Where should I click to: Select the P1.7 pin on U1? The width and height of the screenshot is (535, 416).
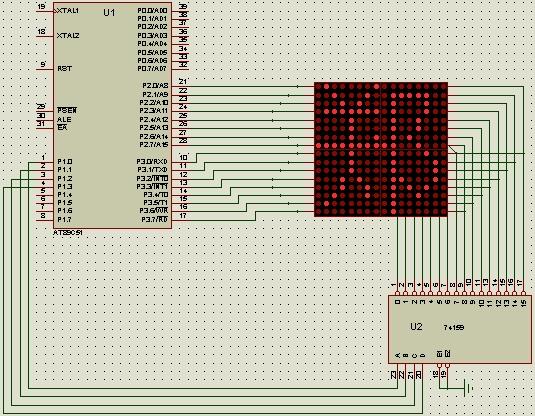(64, 219)
